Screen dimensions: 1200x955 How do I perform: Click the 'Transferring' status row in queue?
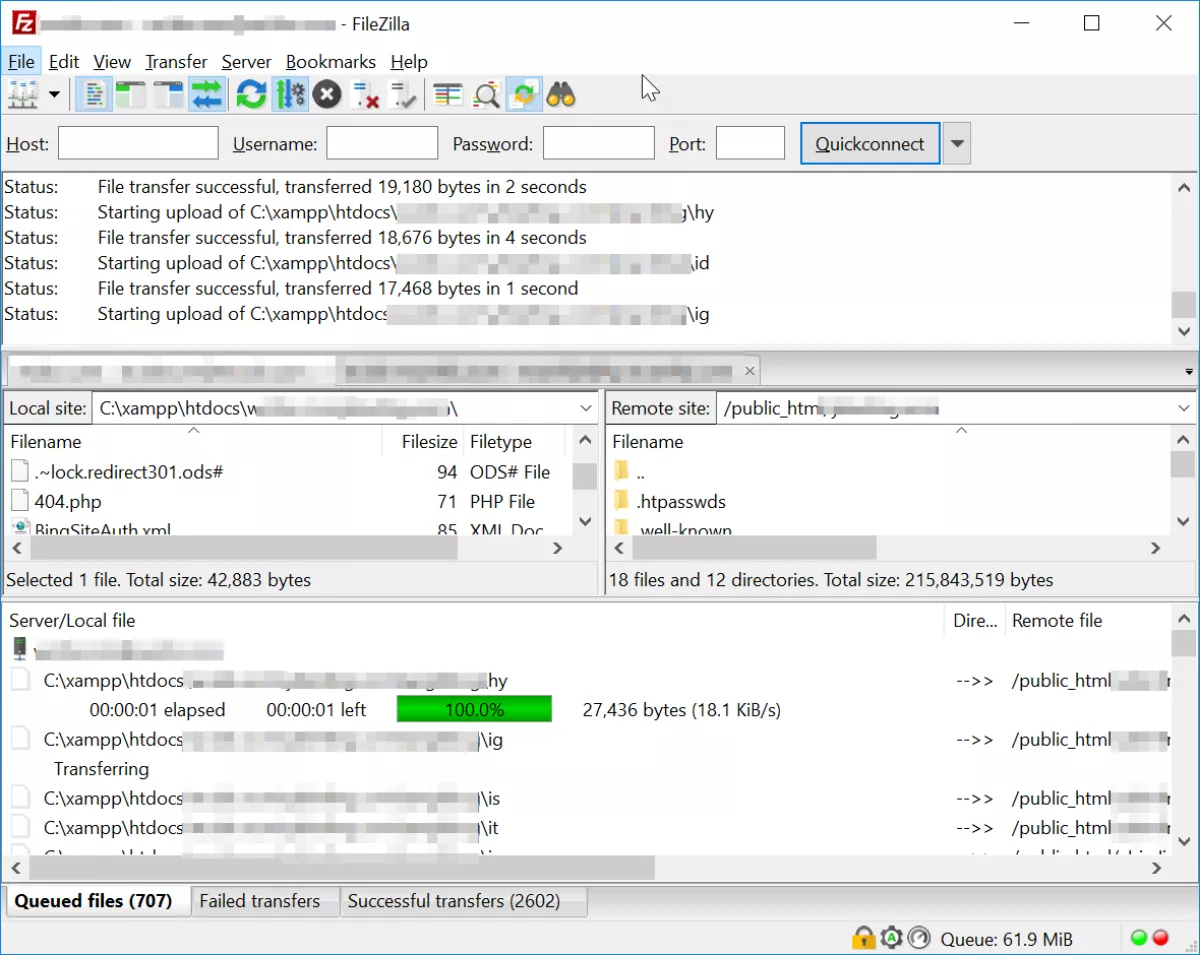click(x=101, y=769)
